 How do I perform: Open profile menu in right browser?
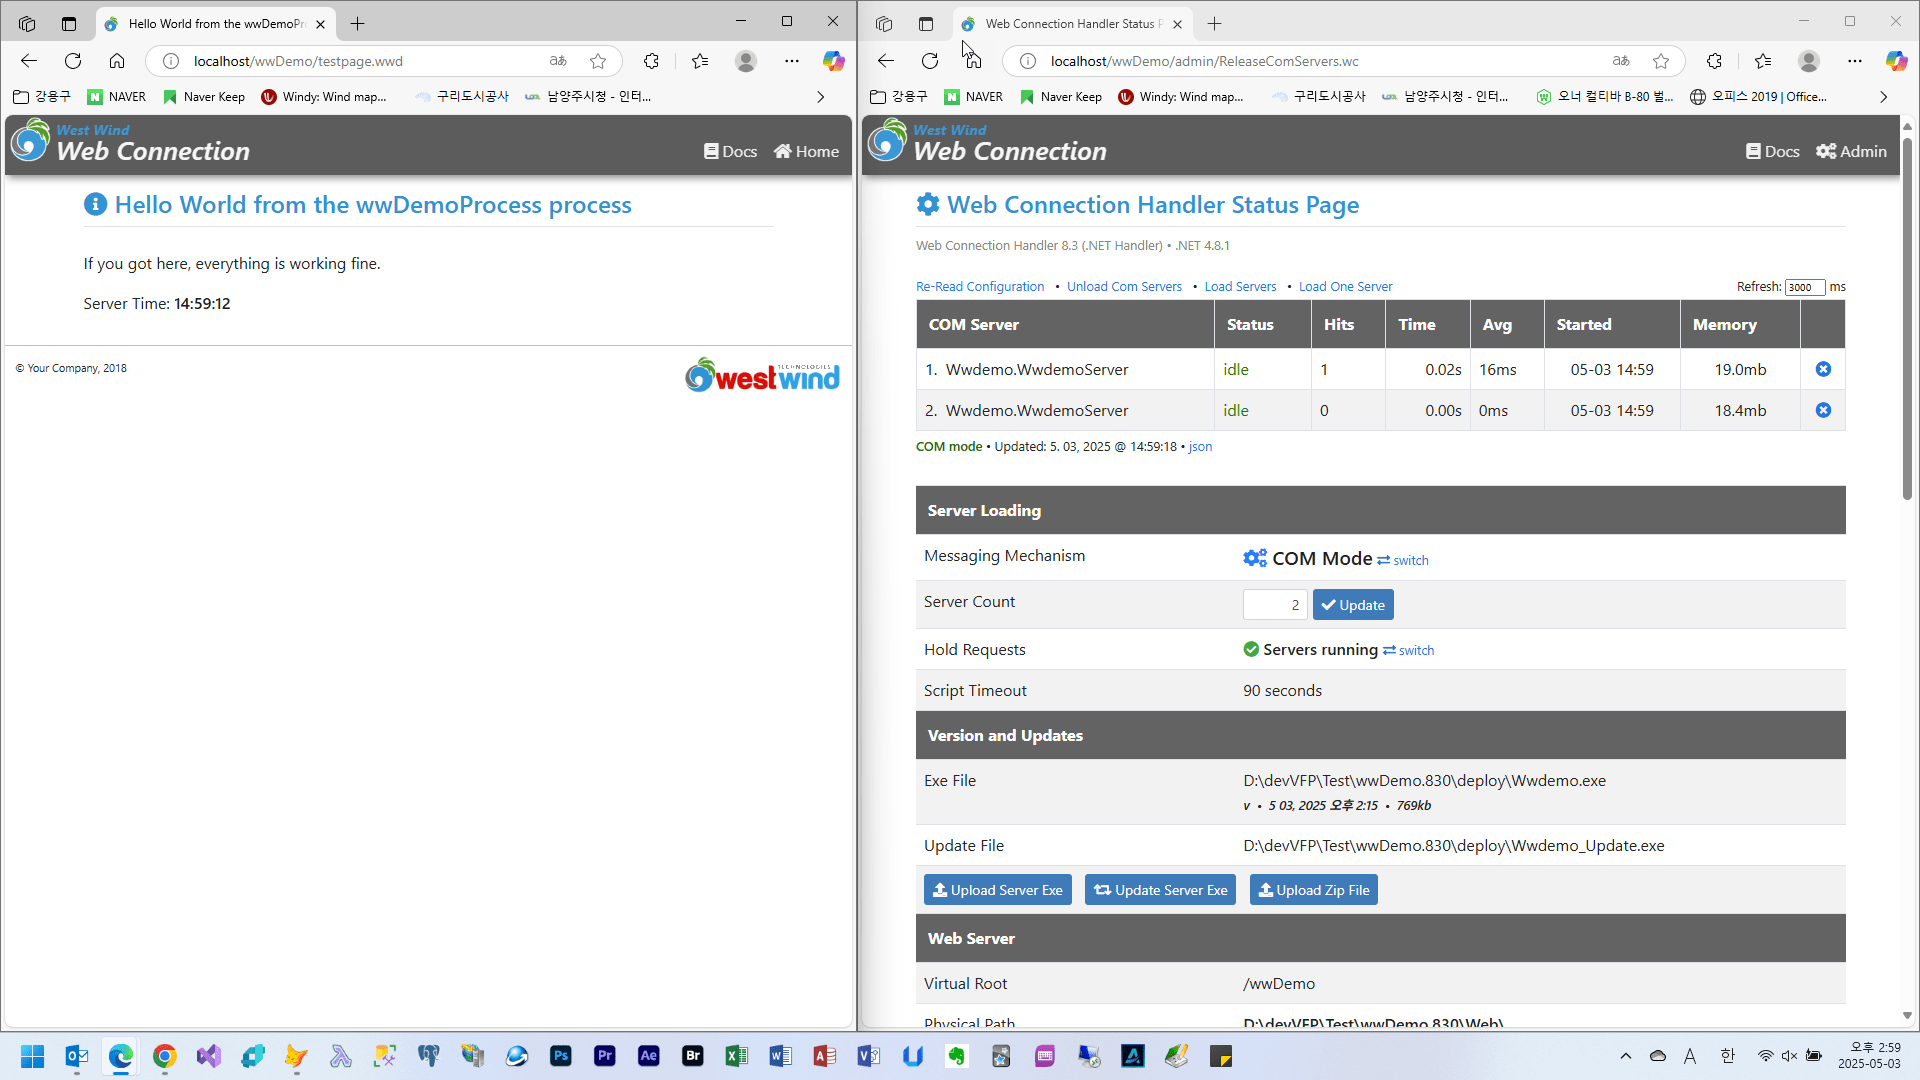1808,61
